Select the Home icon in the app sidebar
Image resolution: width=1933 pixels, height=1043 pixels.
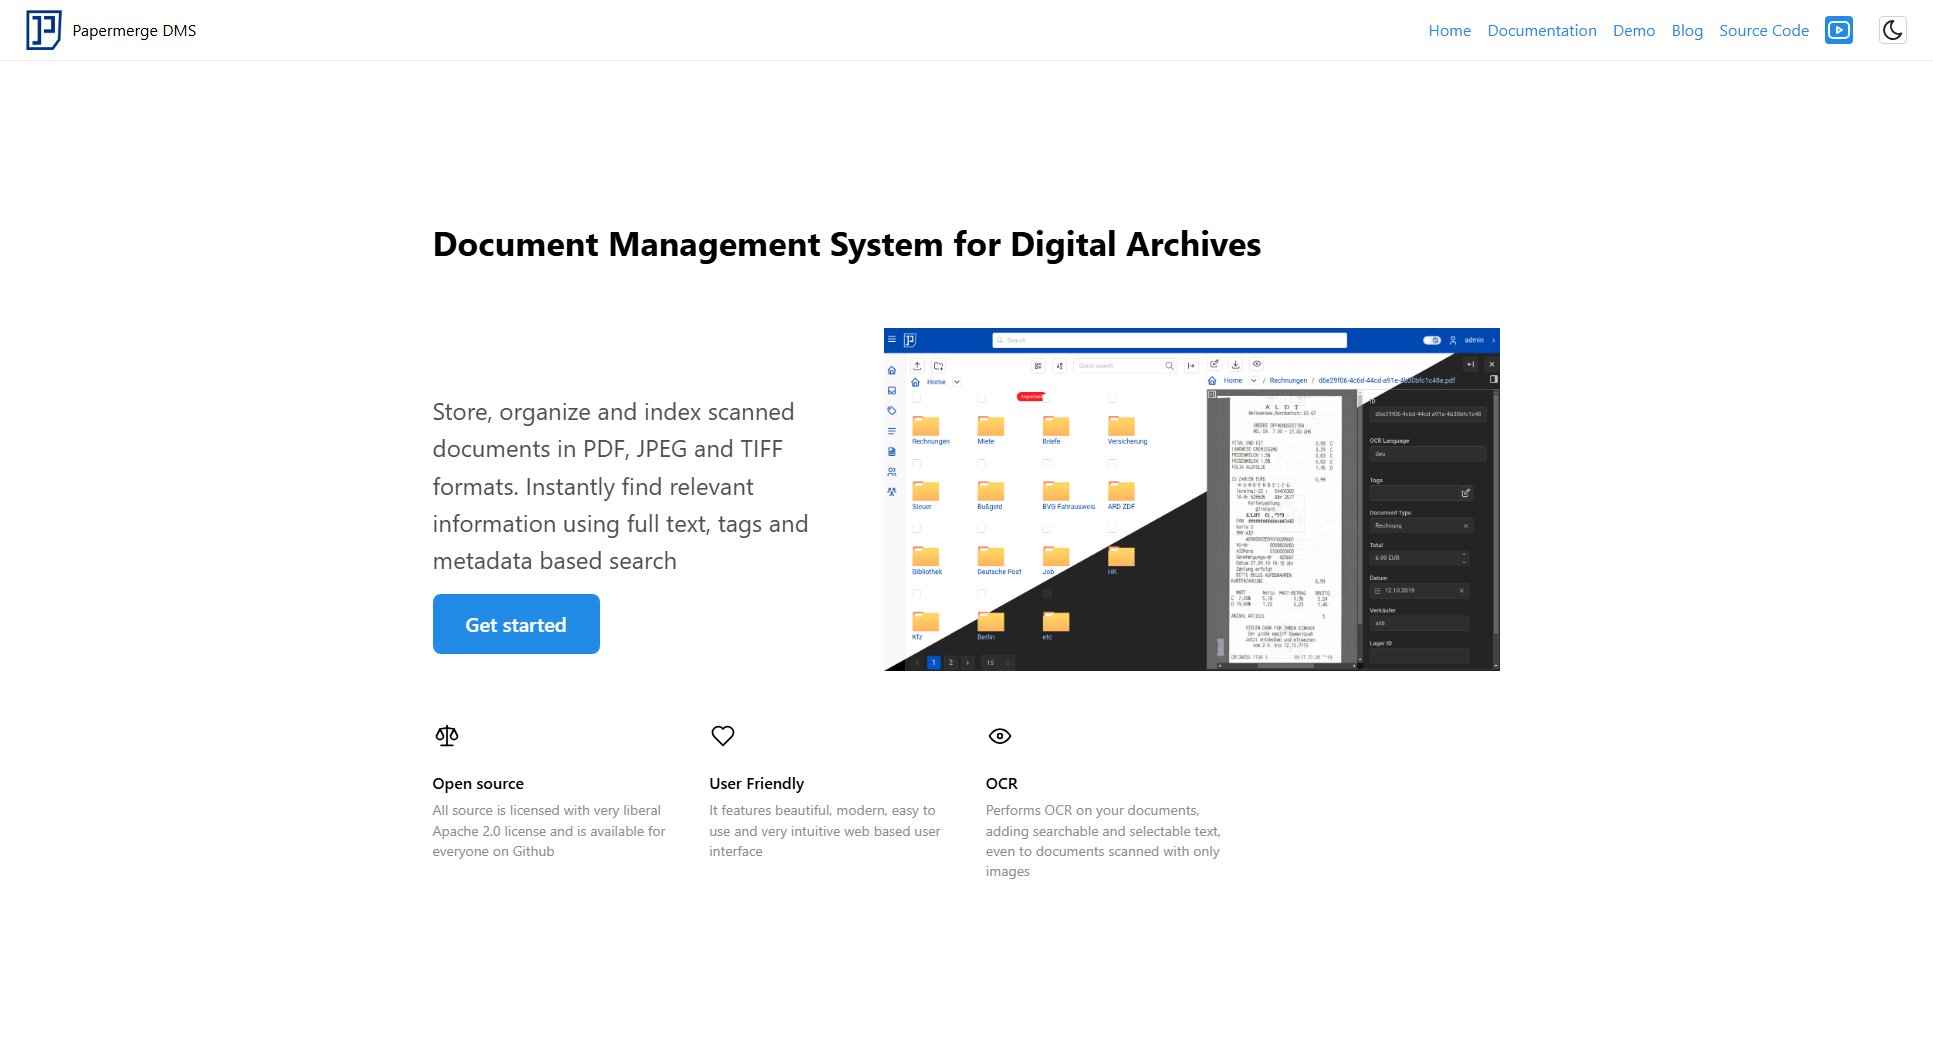(891, 370)
